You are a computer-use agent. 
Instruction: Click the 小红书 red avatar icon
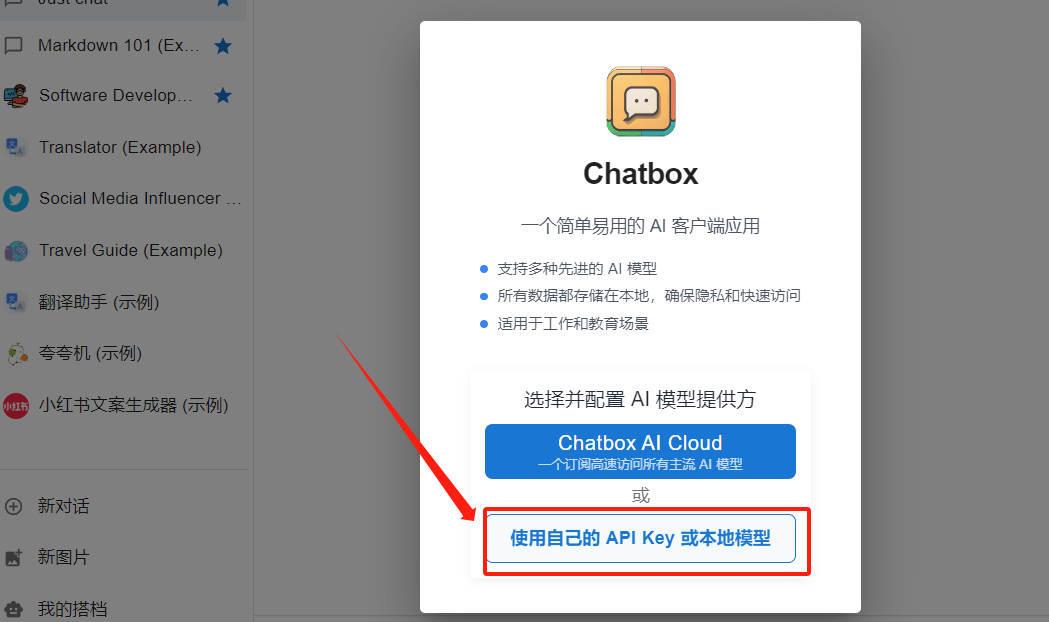click(16, 405)
